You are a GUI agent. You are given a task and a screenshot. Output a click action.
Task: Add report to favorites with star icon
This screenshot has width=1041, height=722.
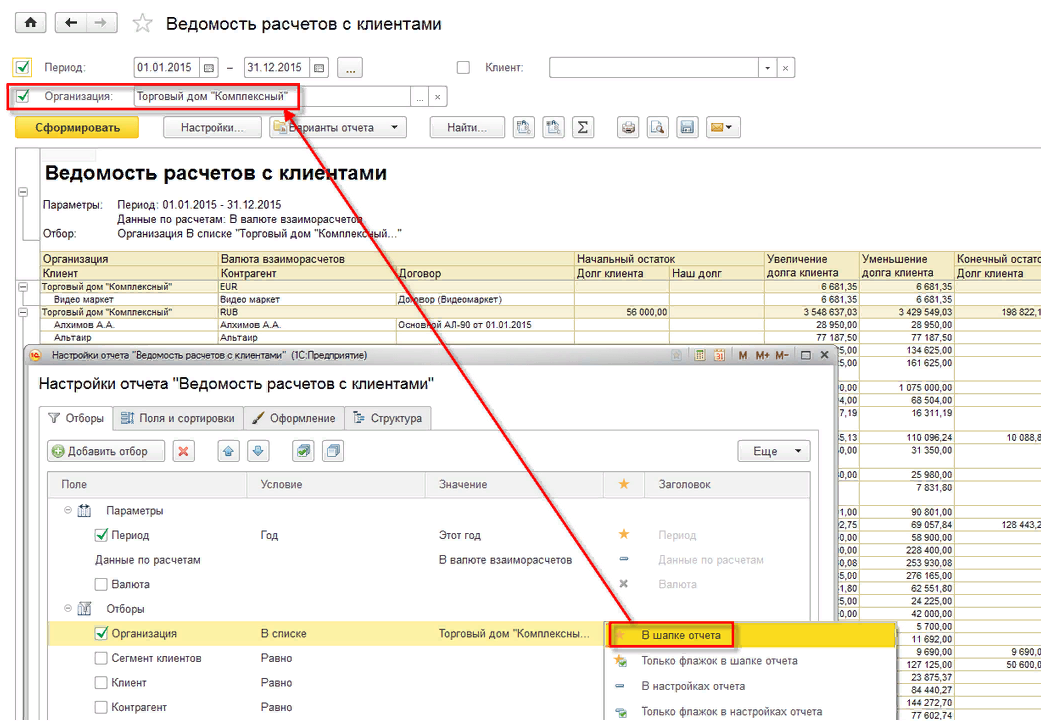(143, 24)
